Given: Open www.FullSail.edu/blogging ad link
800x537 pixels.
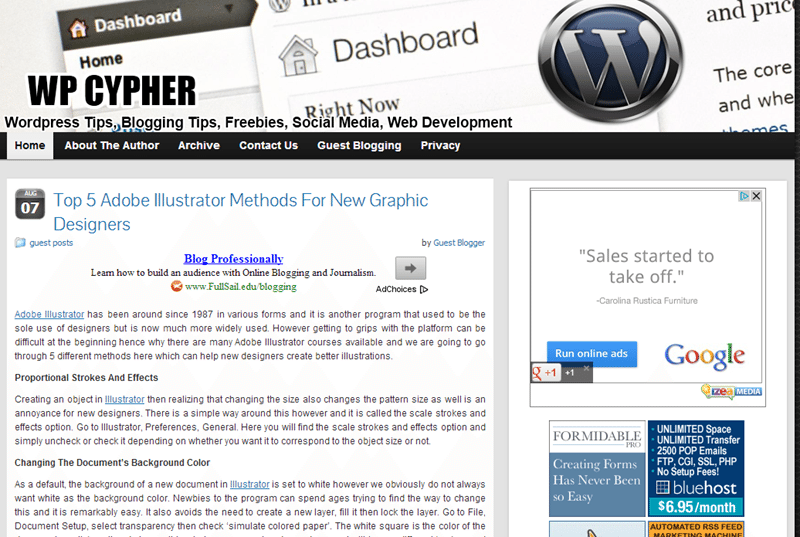Looking at the screenshot, I should point(240,287).
